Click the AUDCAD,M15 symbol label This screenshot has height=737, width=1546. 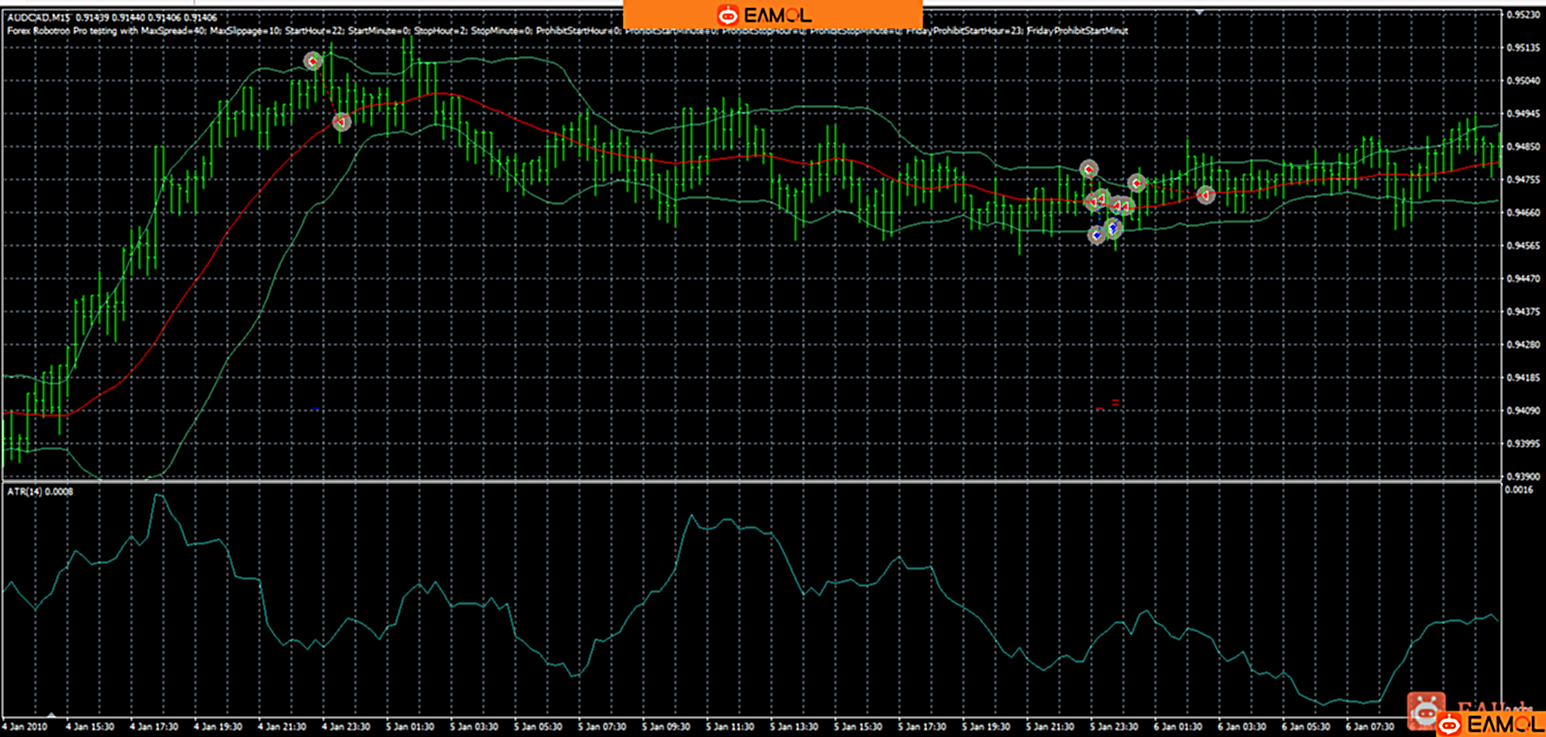click(37, 17)
